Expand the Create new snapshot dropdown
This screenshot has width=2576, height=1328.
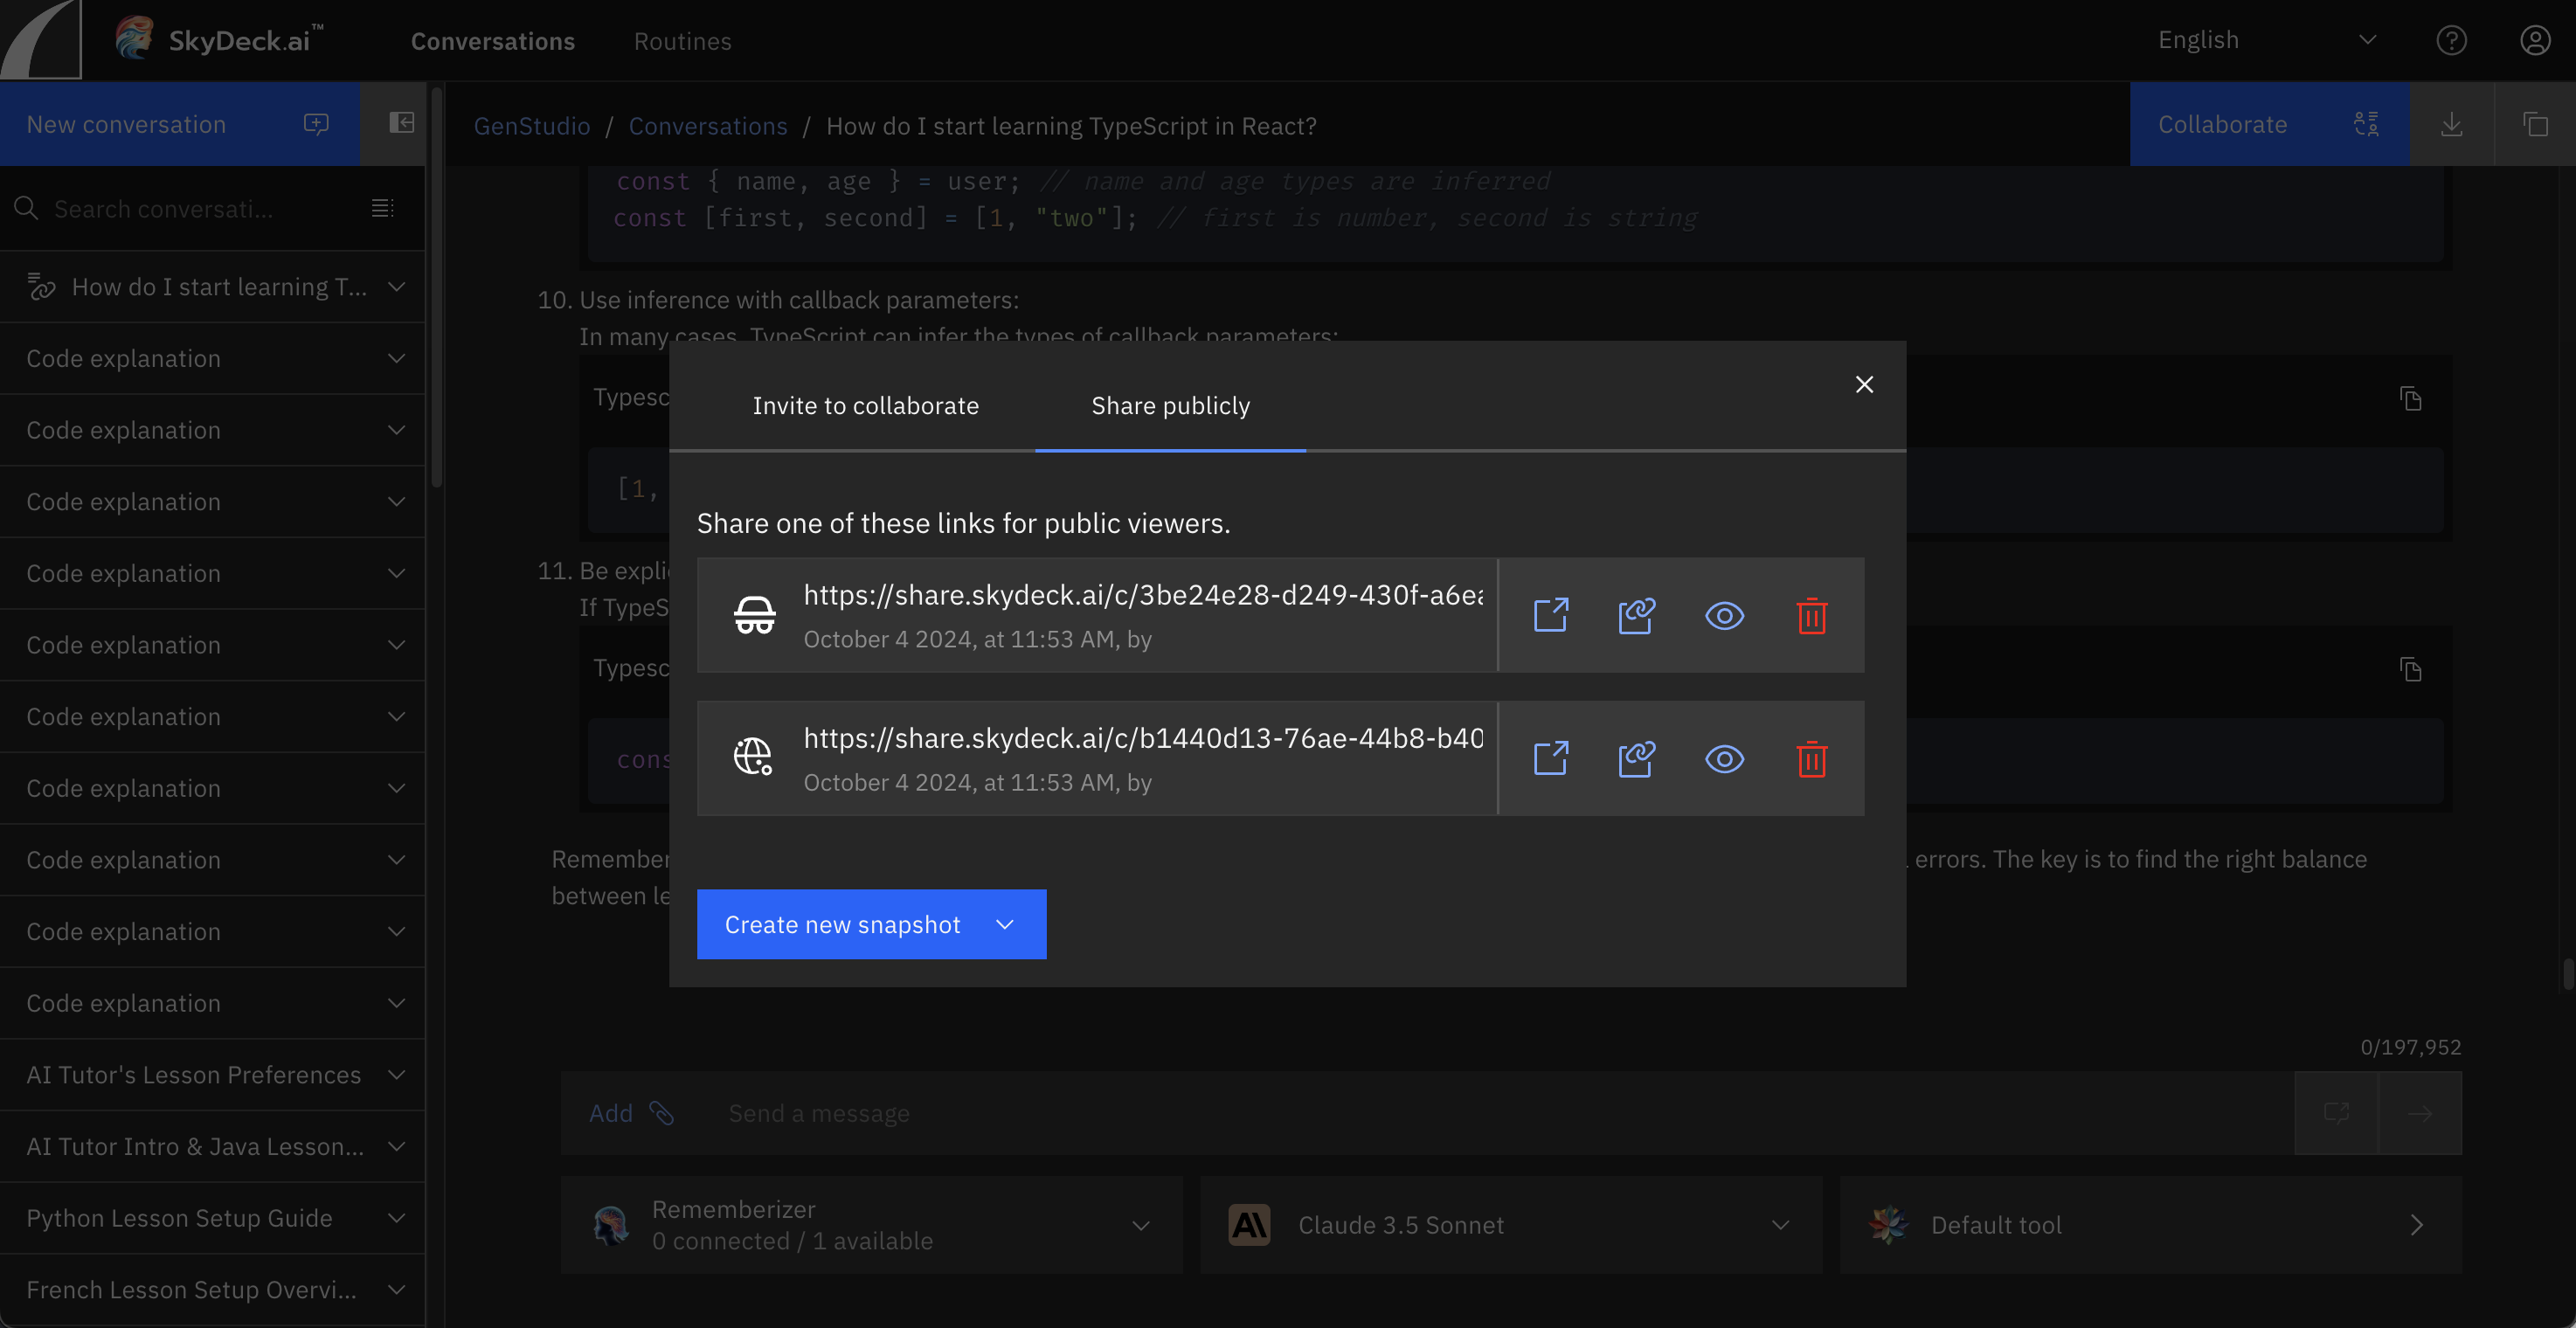(1005, 924)
